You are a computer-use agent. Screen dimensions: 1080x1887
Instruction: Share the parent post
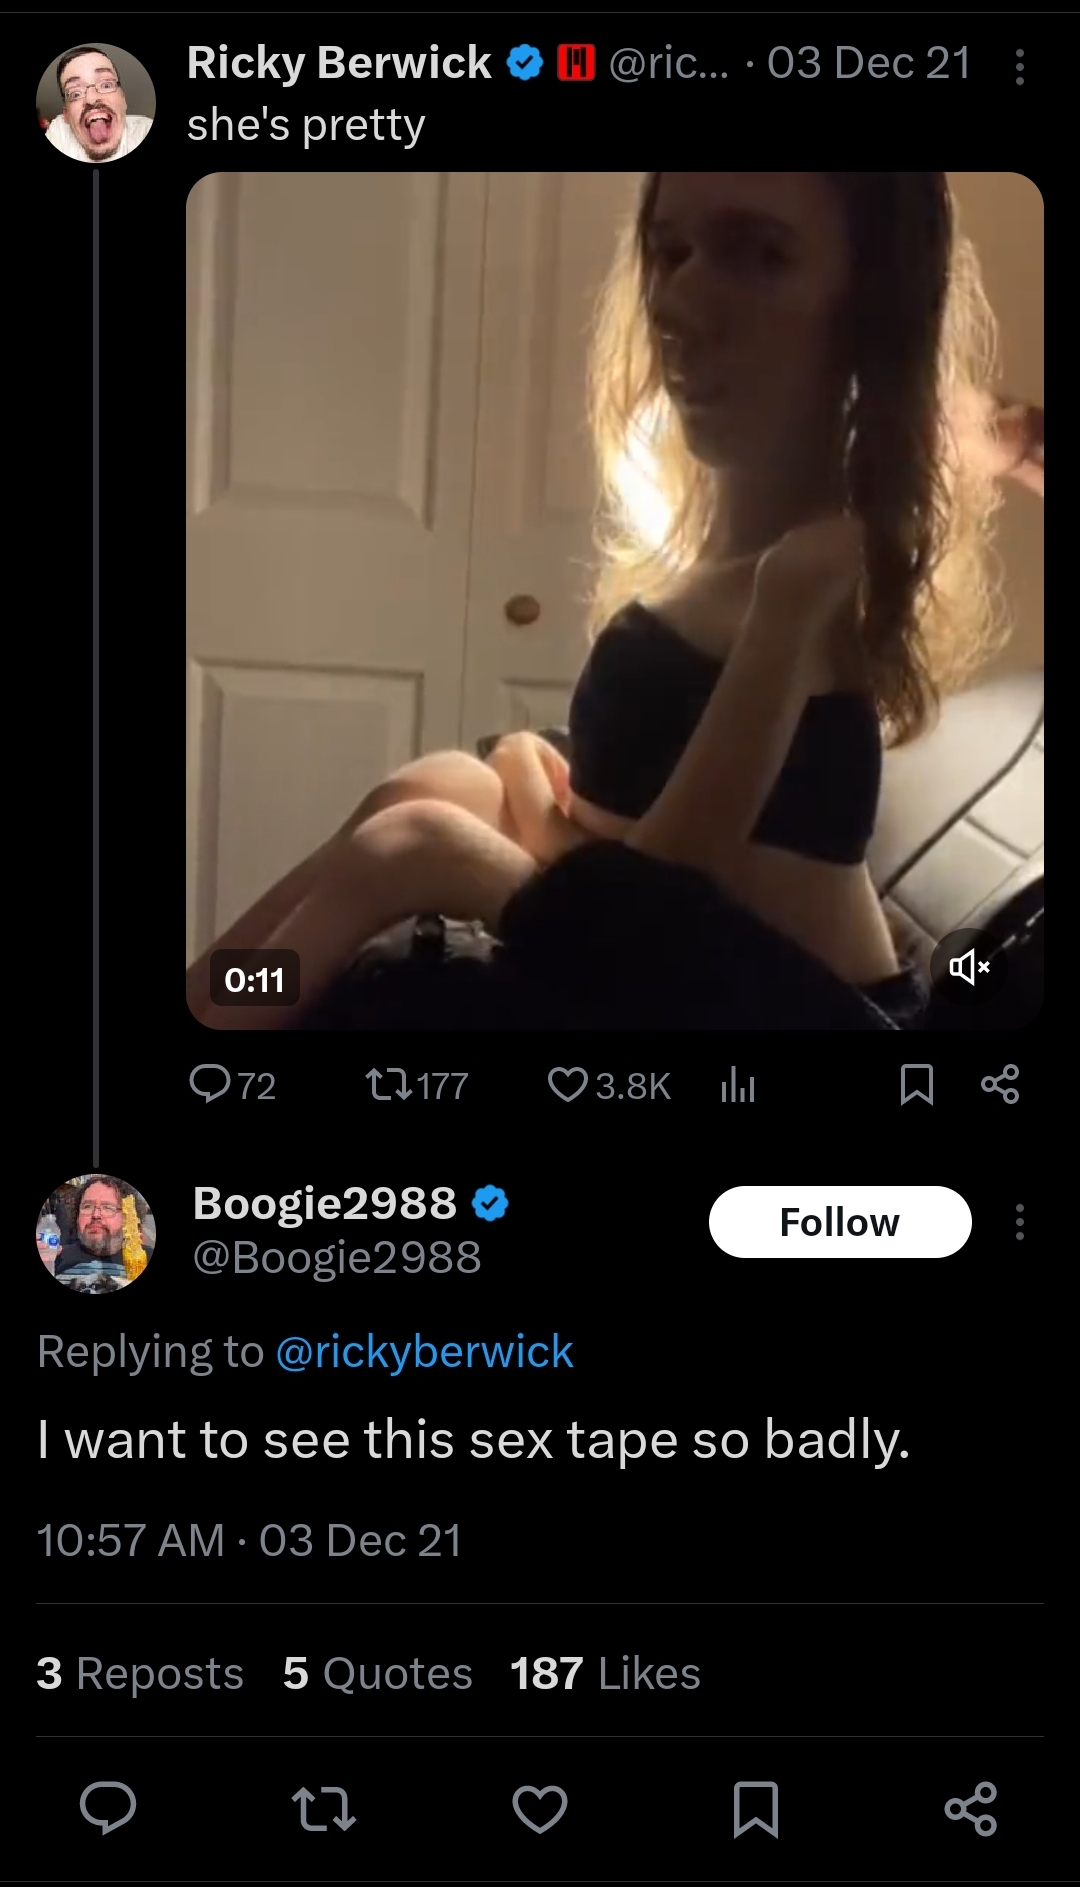[1000, 1085]
